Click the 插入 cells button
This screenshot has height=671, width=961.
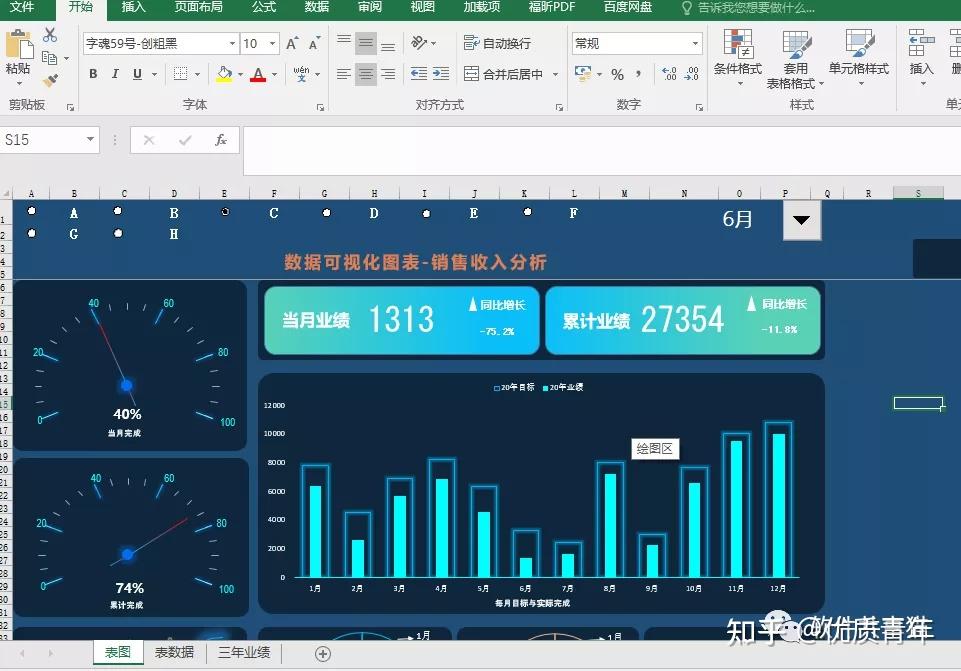tap(921, 58)
